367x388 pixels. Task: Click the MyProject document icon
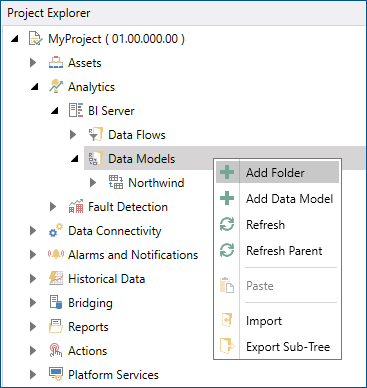click(35, 39)
